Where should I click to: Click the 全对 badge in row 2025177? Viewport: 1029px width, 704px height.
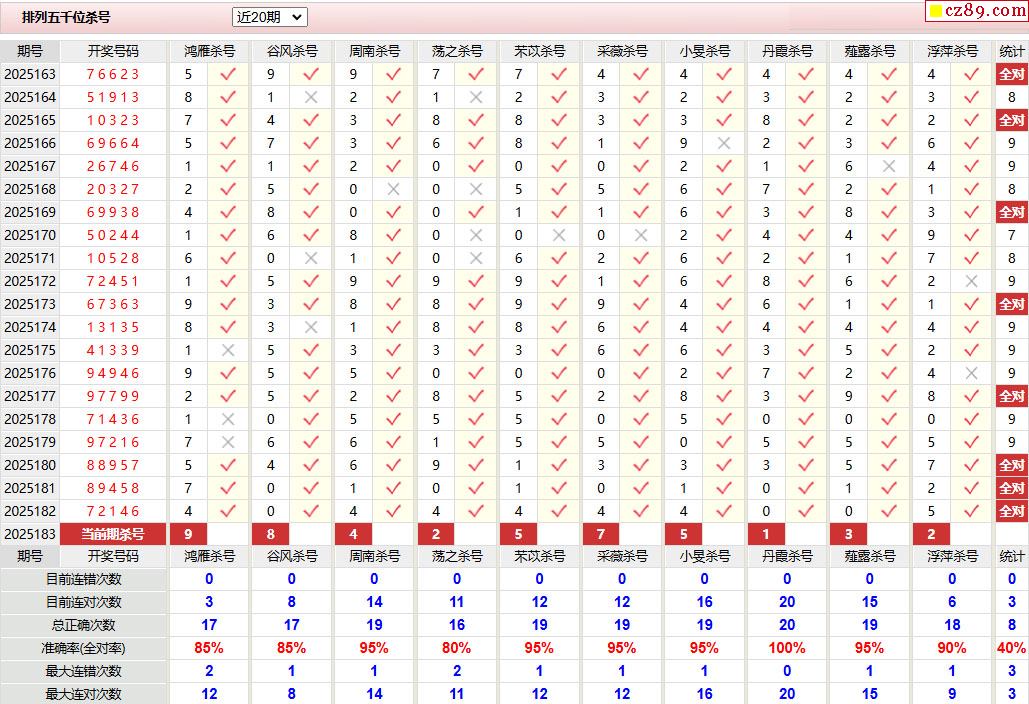1011,396
